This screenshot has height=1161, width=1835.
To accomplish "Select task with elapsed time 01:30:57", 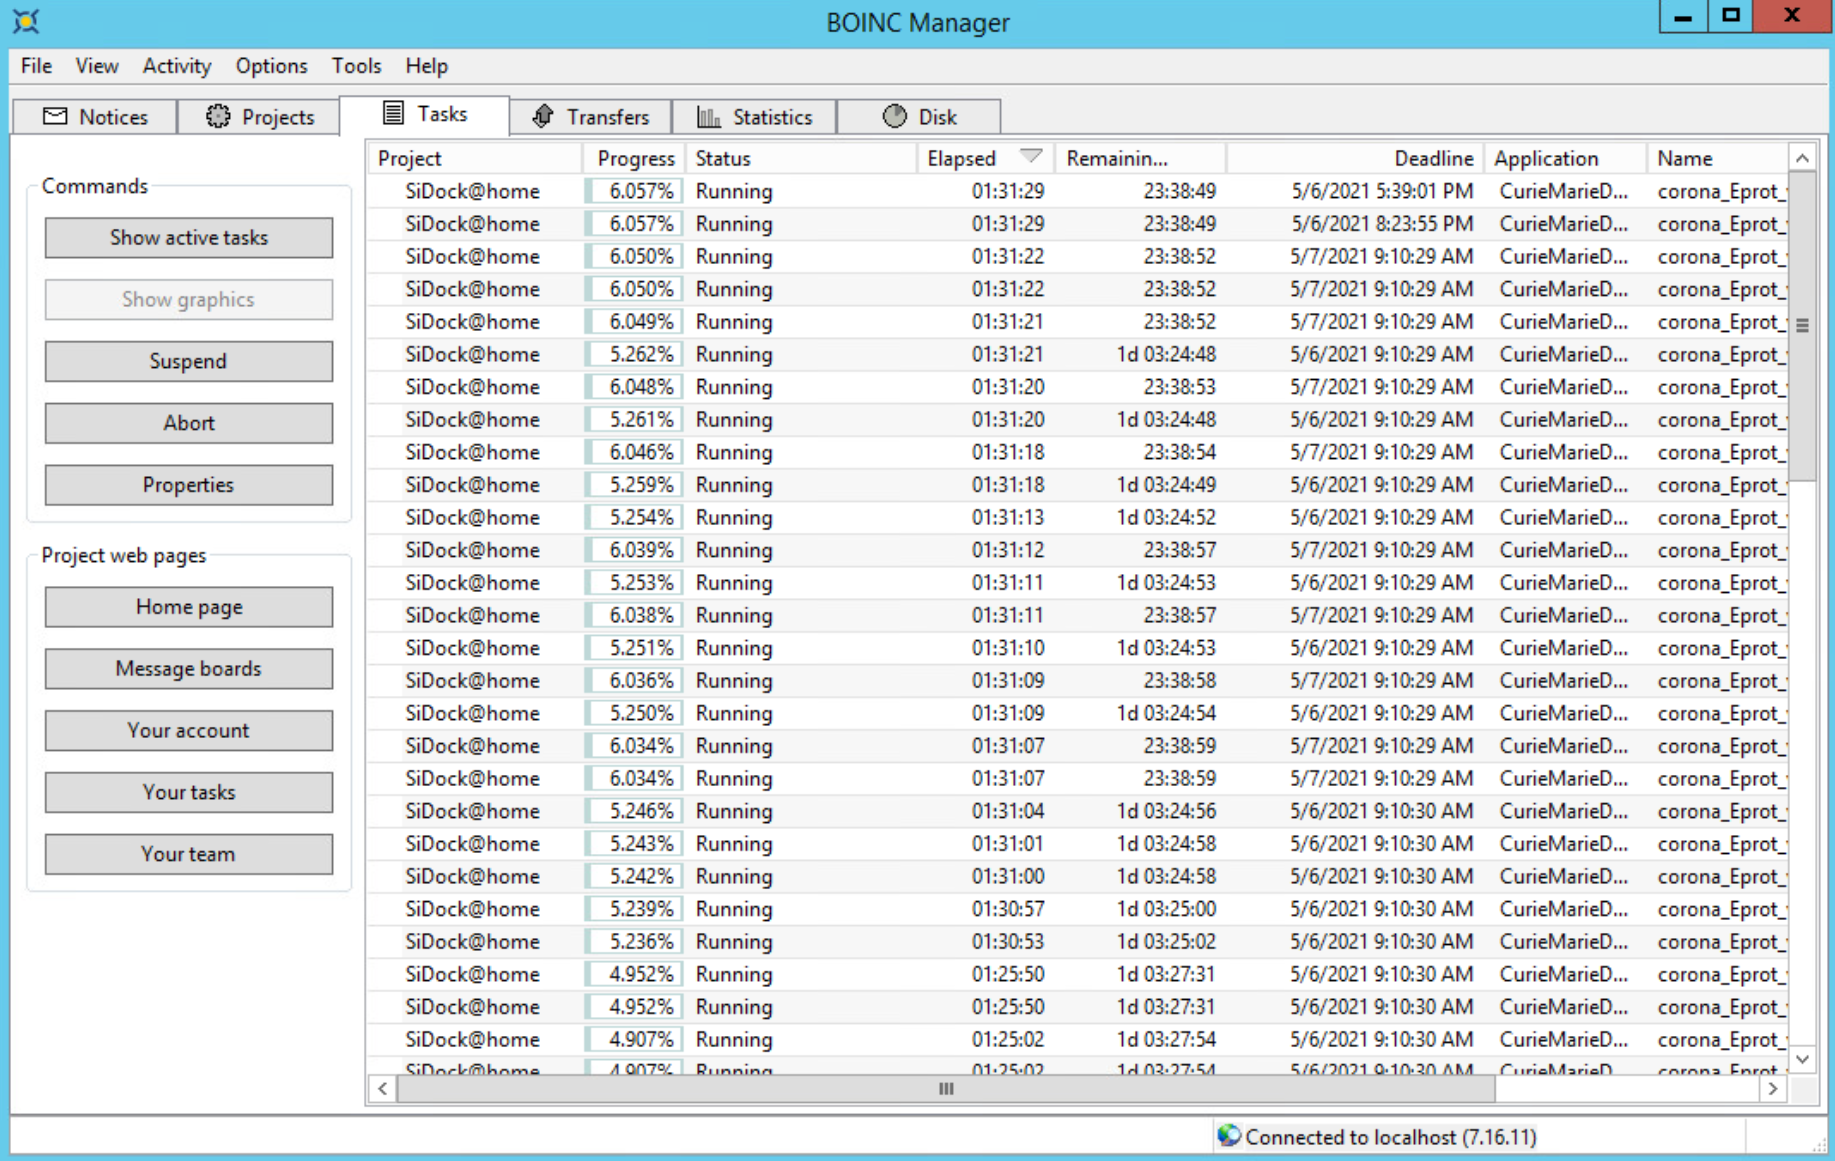I will (x=1078, y=909).
